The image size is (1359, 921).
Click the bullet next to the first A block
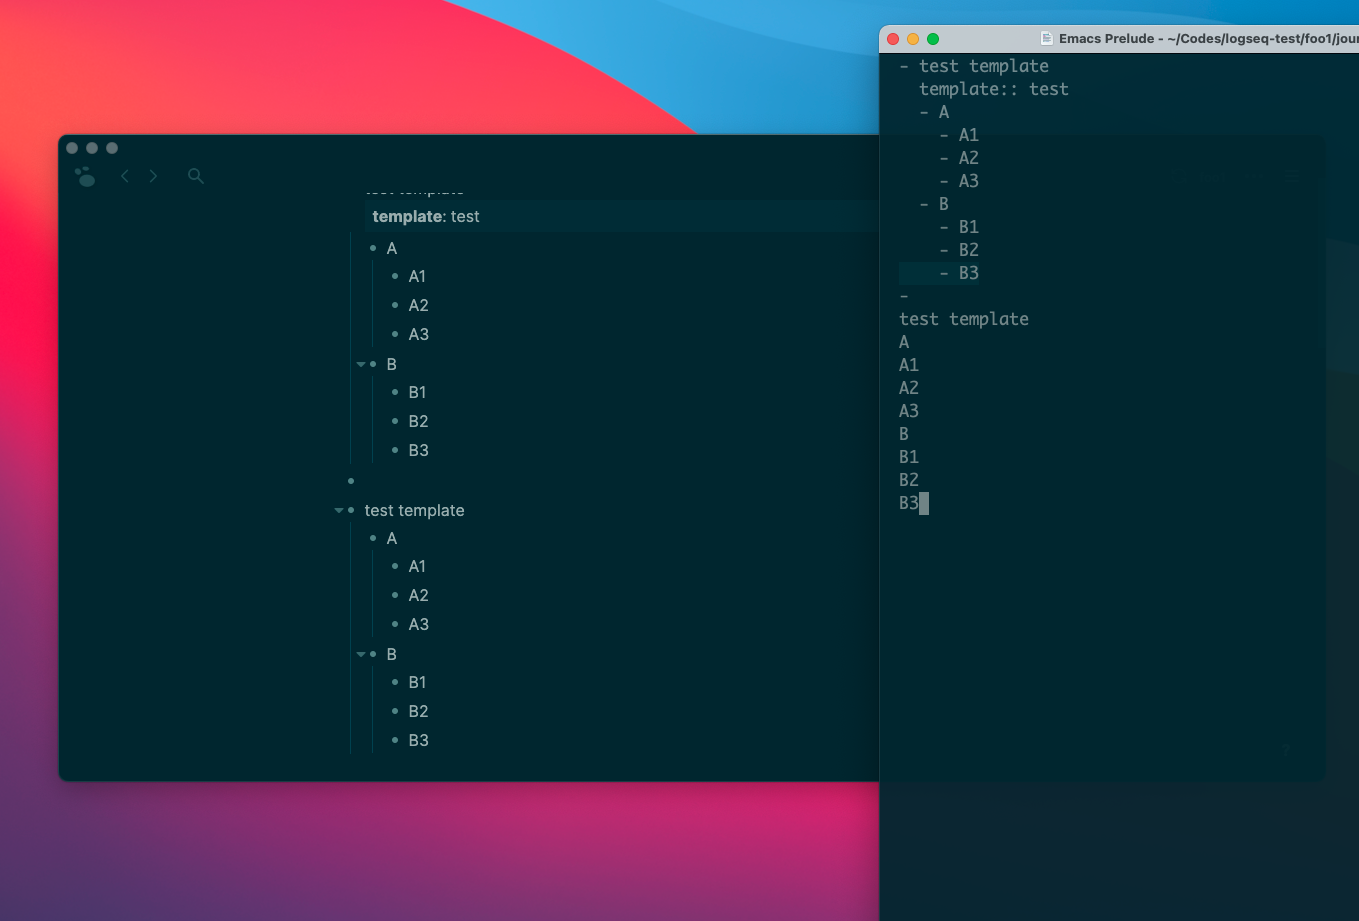pyautogui.click(x=374, y=248)
